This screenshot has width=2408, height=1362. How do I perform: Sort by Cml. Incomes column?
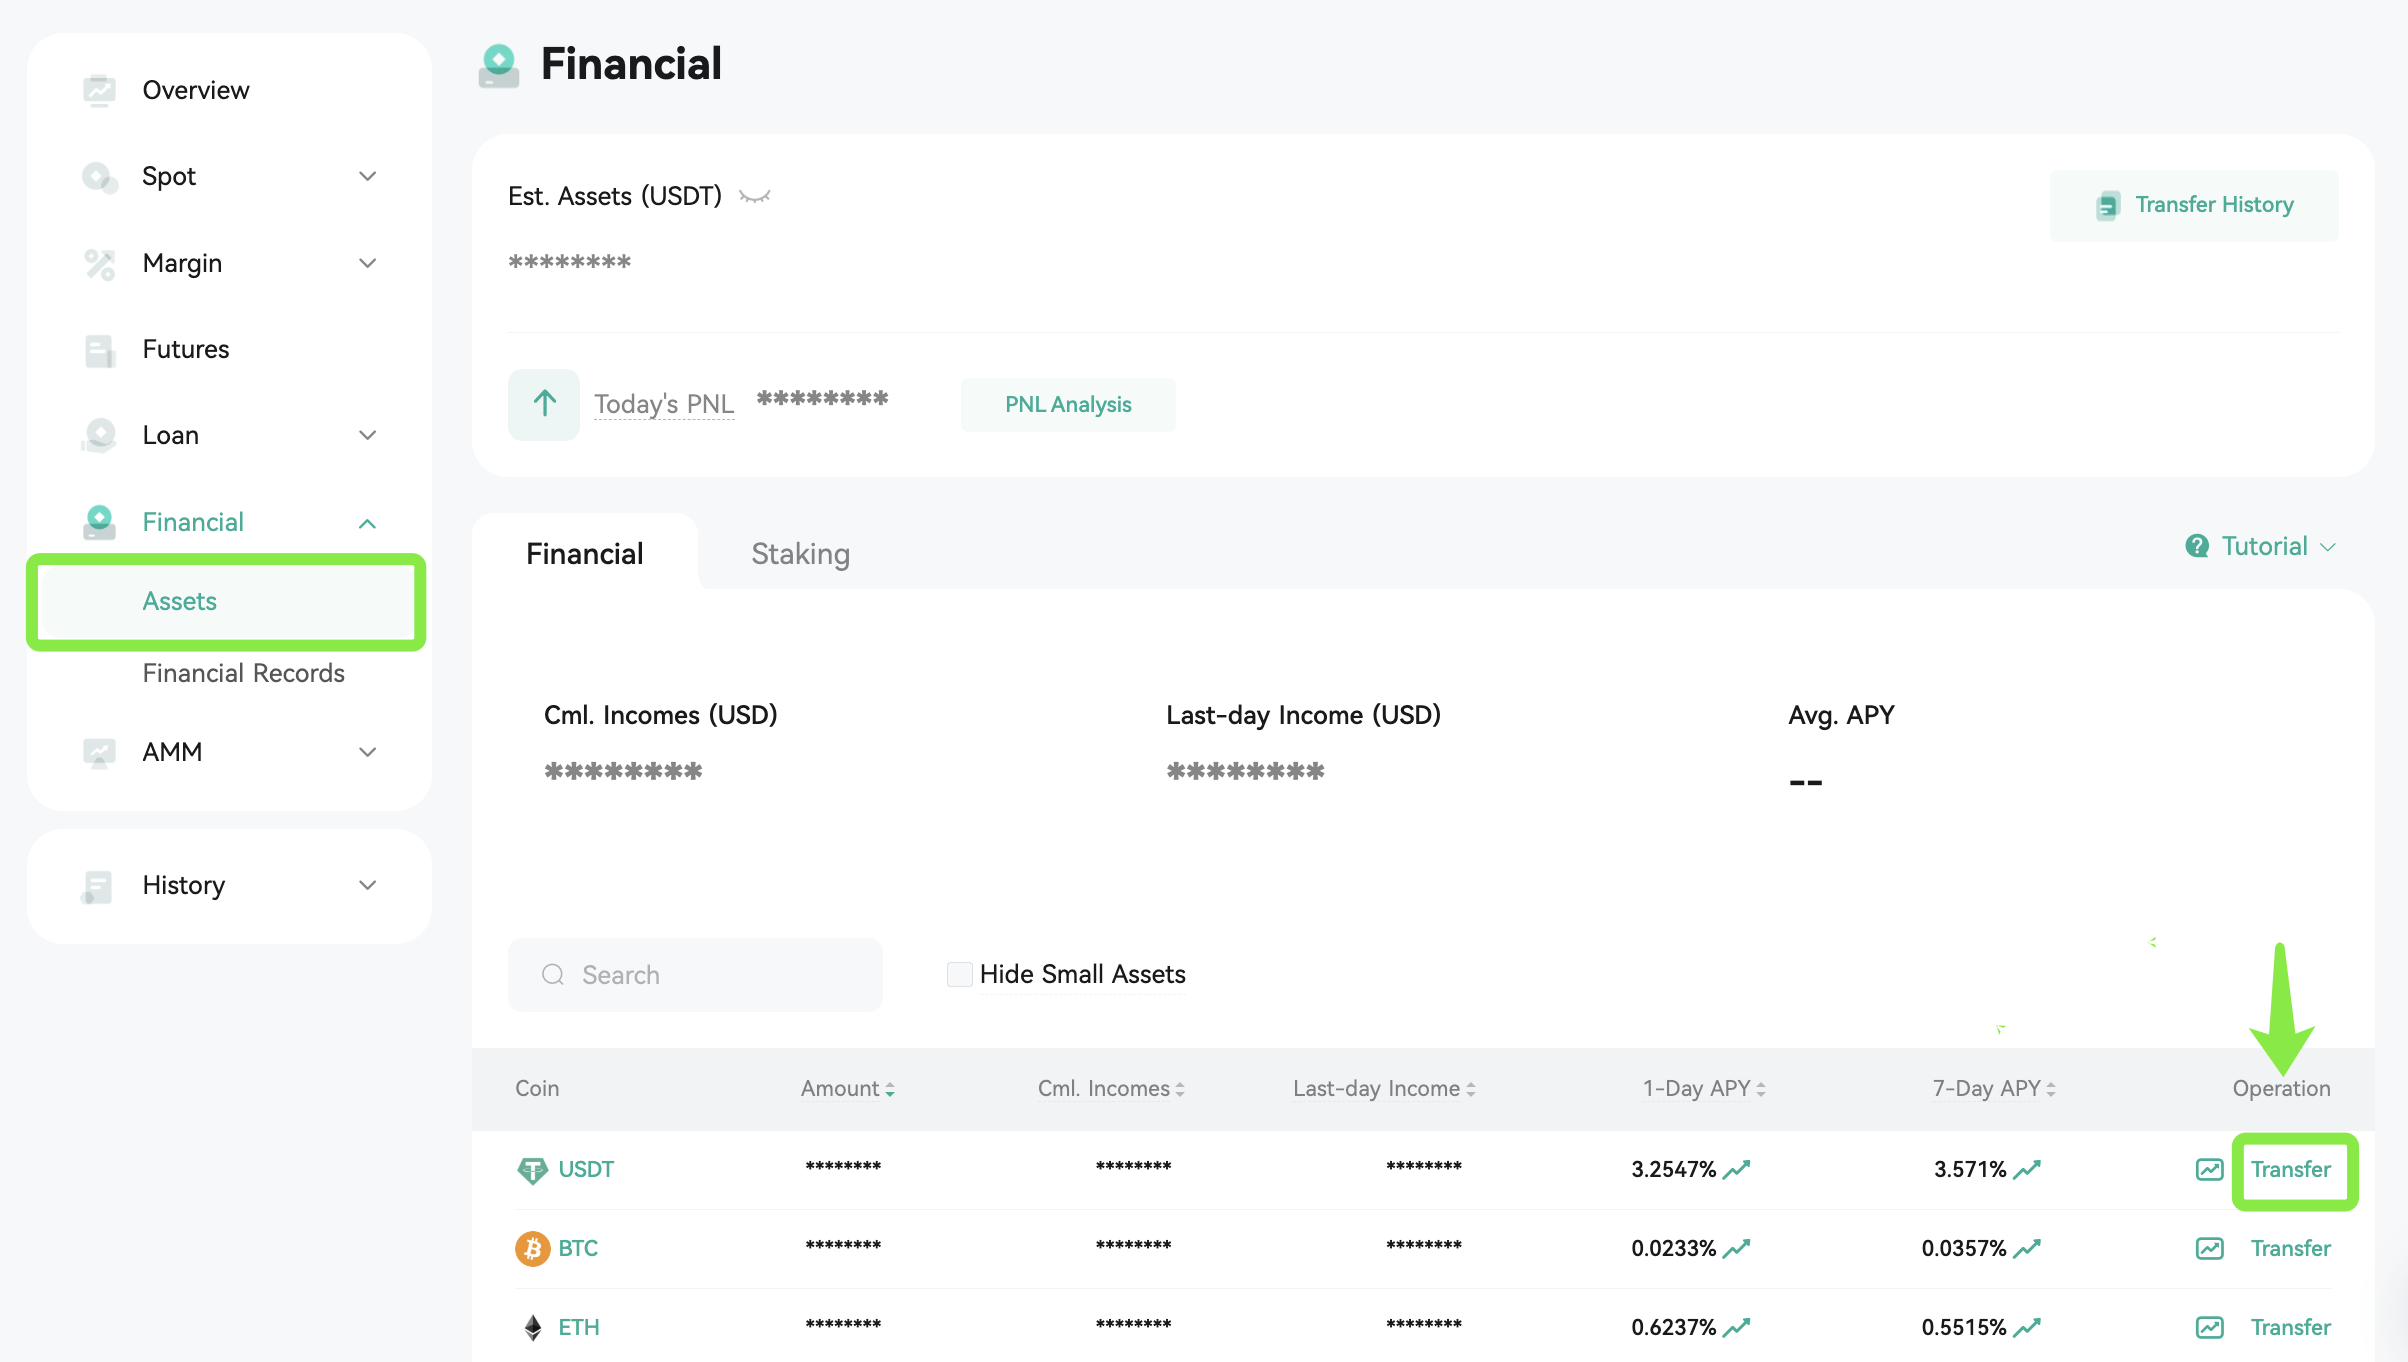pyautogui.click(x=1111, y=1088)
